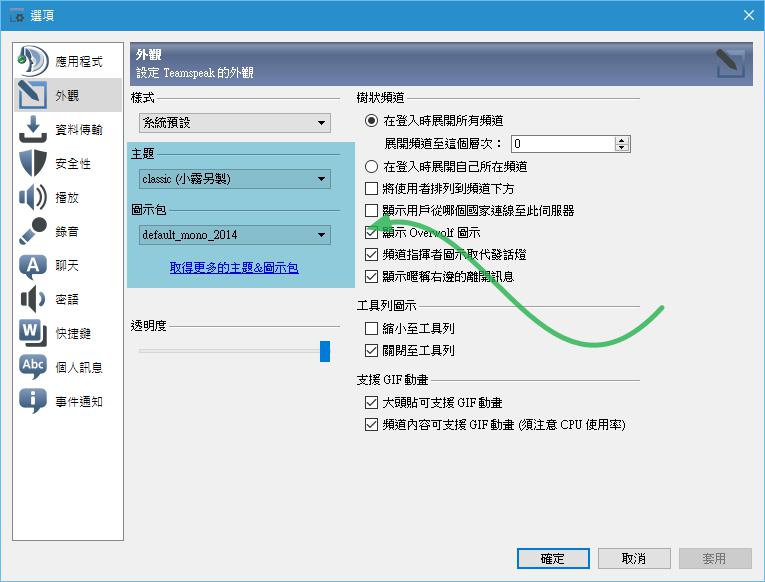Viewport: 765px width, 582px height.
Task: Select the 外觀 pencil icon in sidebar
Action: tap(33, 95)
